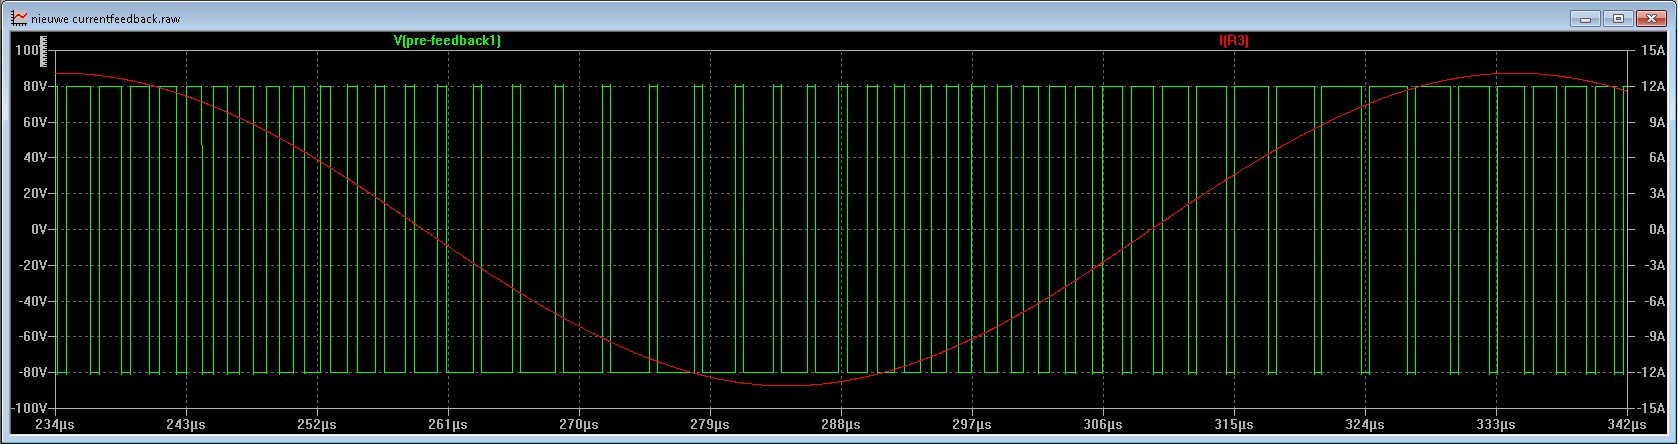The height and width of the screenshot is (444, 1678).
Task: Minimize the currentfeedback.raw window
Action: coord(1584,18)
